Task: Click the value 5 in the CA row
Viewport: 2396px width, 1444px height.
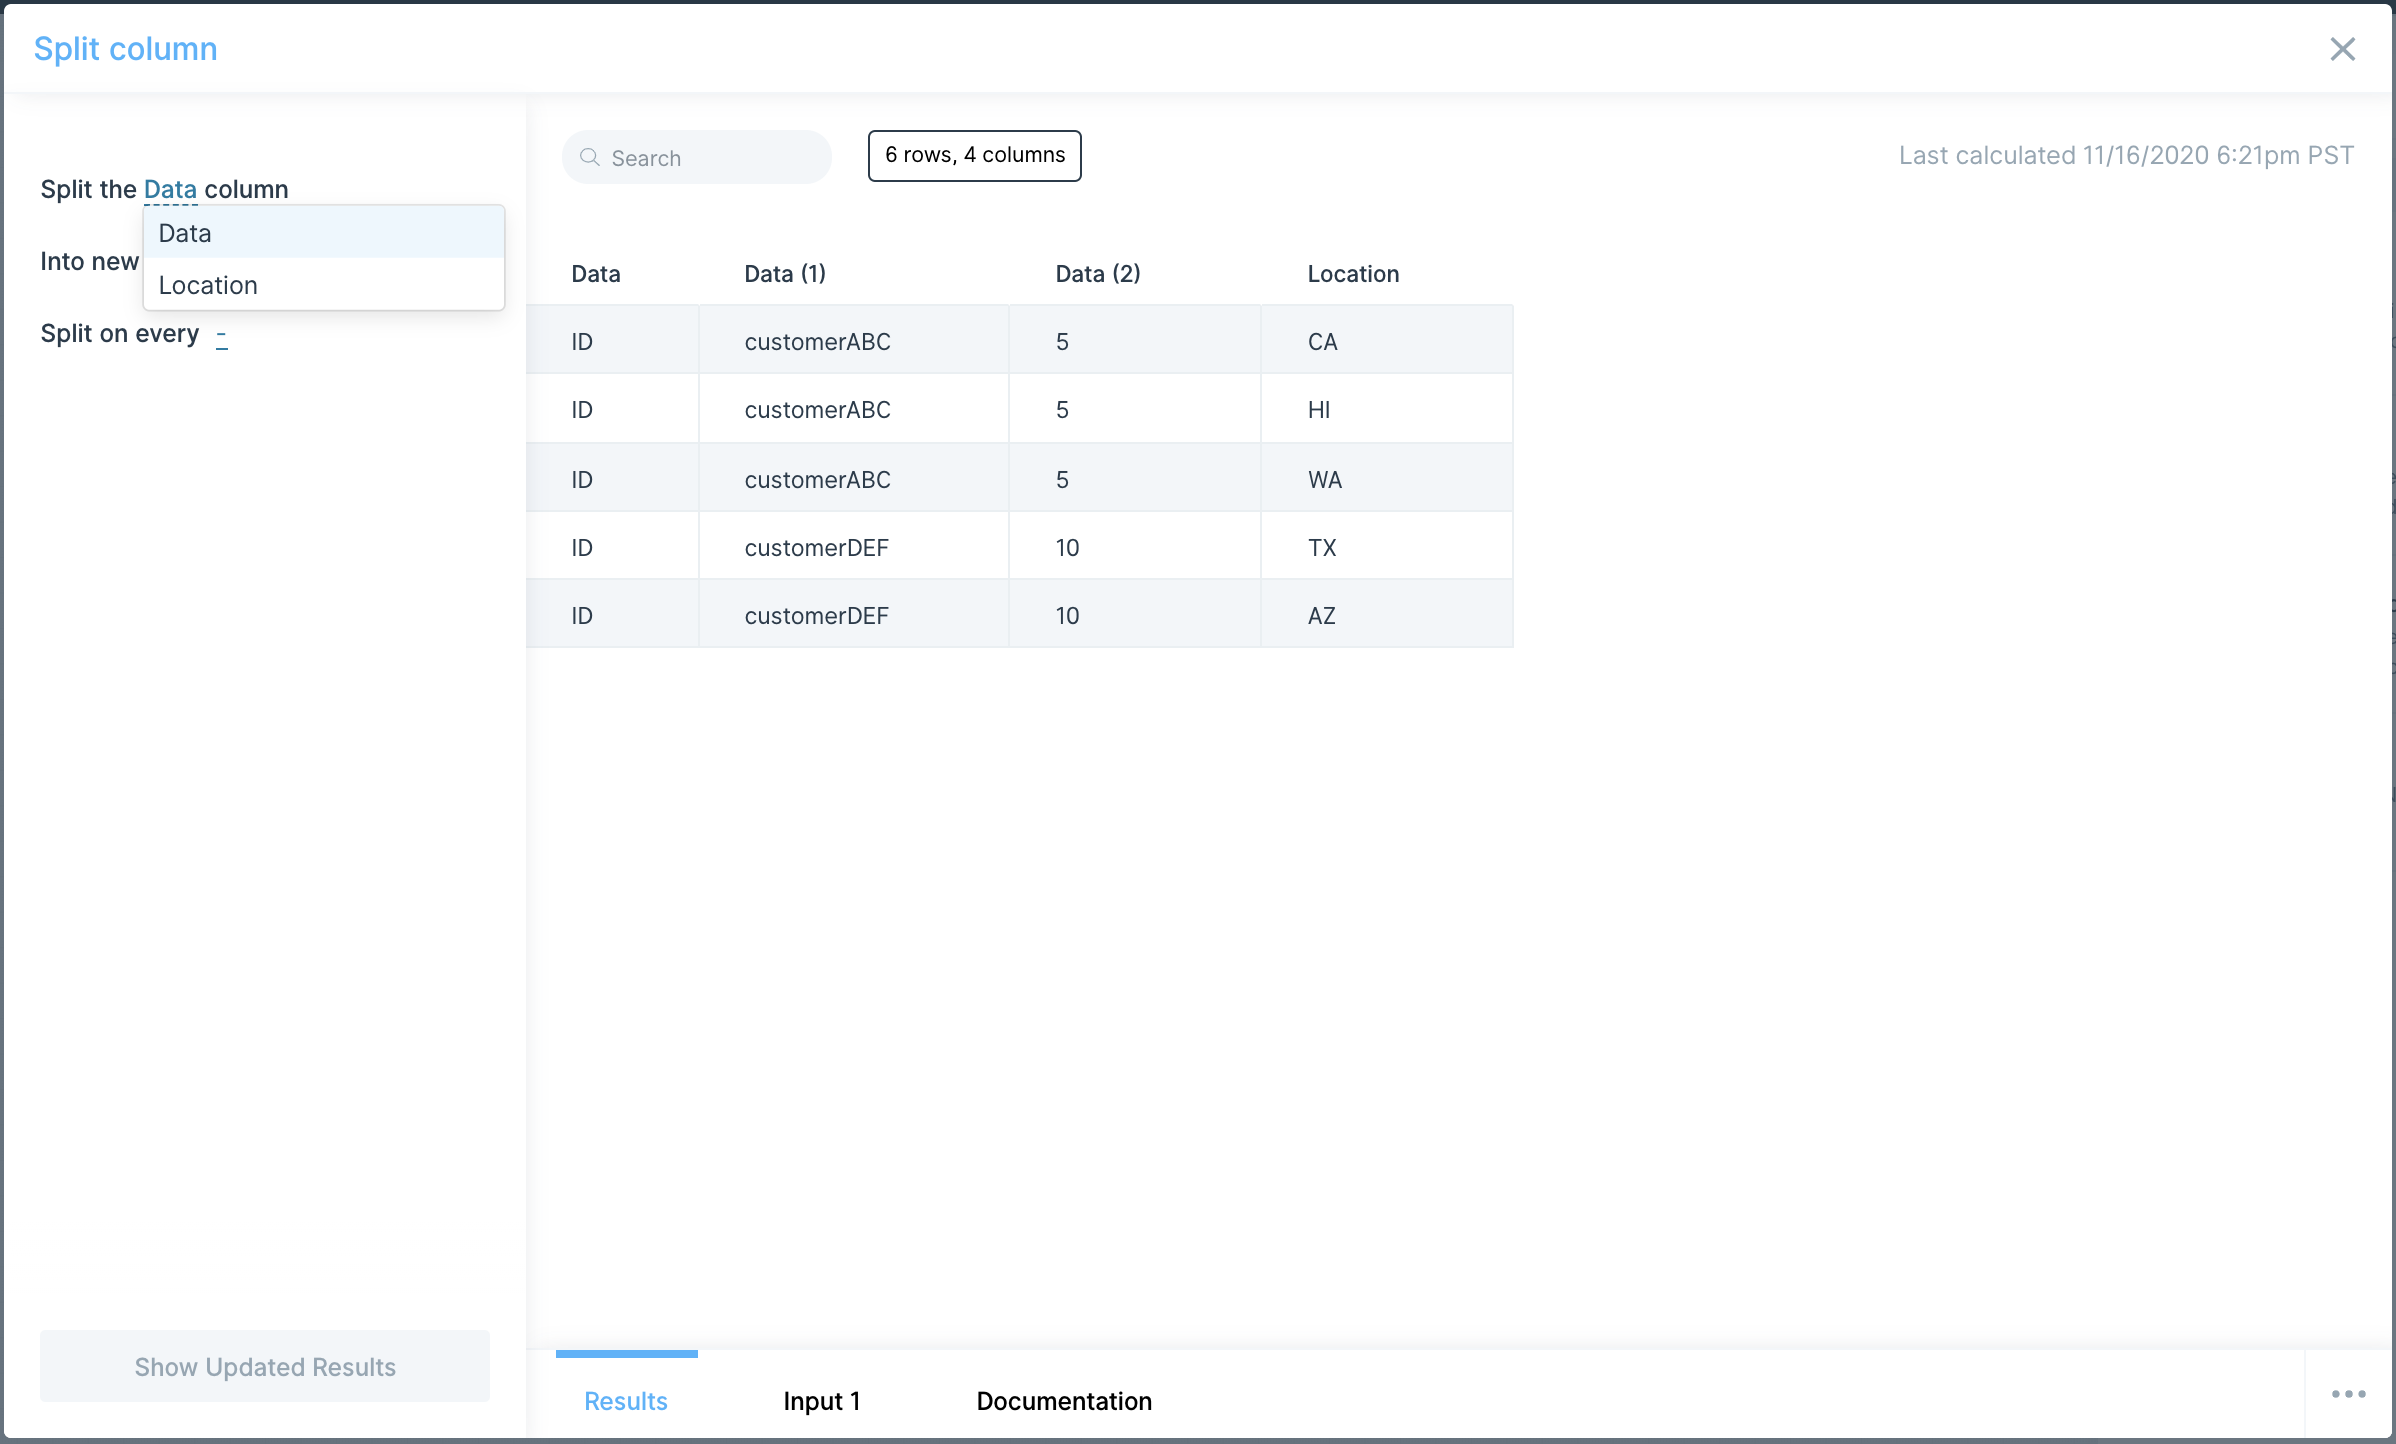Action: coord(1135,341)
